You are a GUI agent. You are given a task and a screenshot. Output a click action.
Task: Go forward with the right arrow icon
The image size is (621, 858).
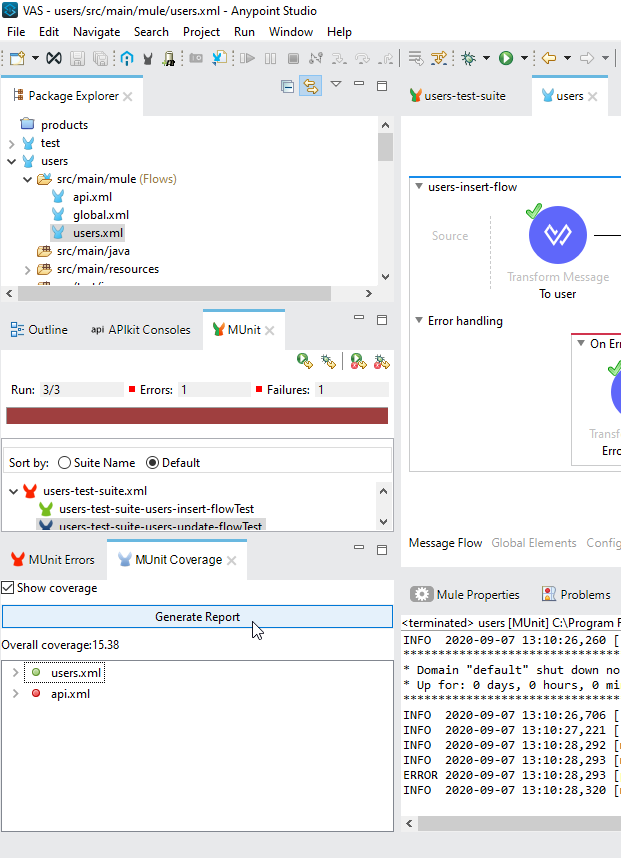pos(587,58)
